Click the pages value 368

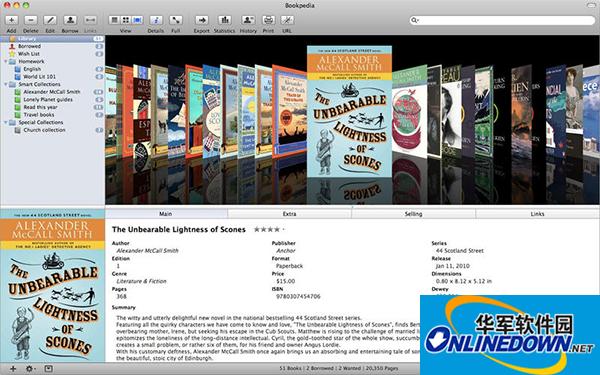point(121,297)
